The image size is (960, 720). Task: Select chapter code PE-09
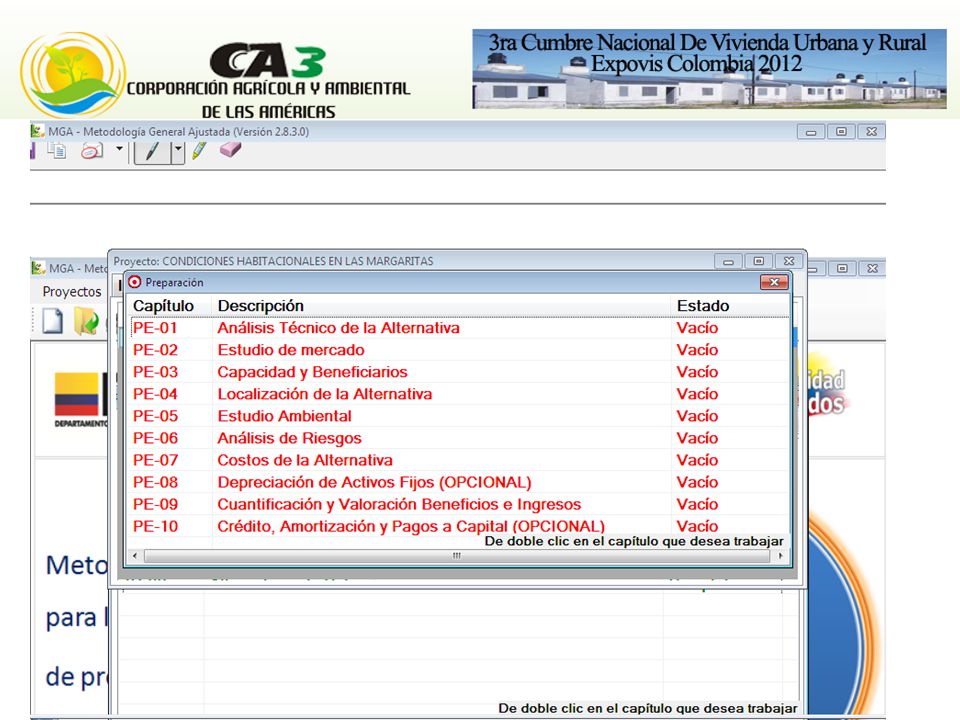point(156,504)
